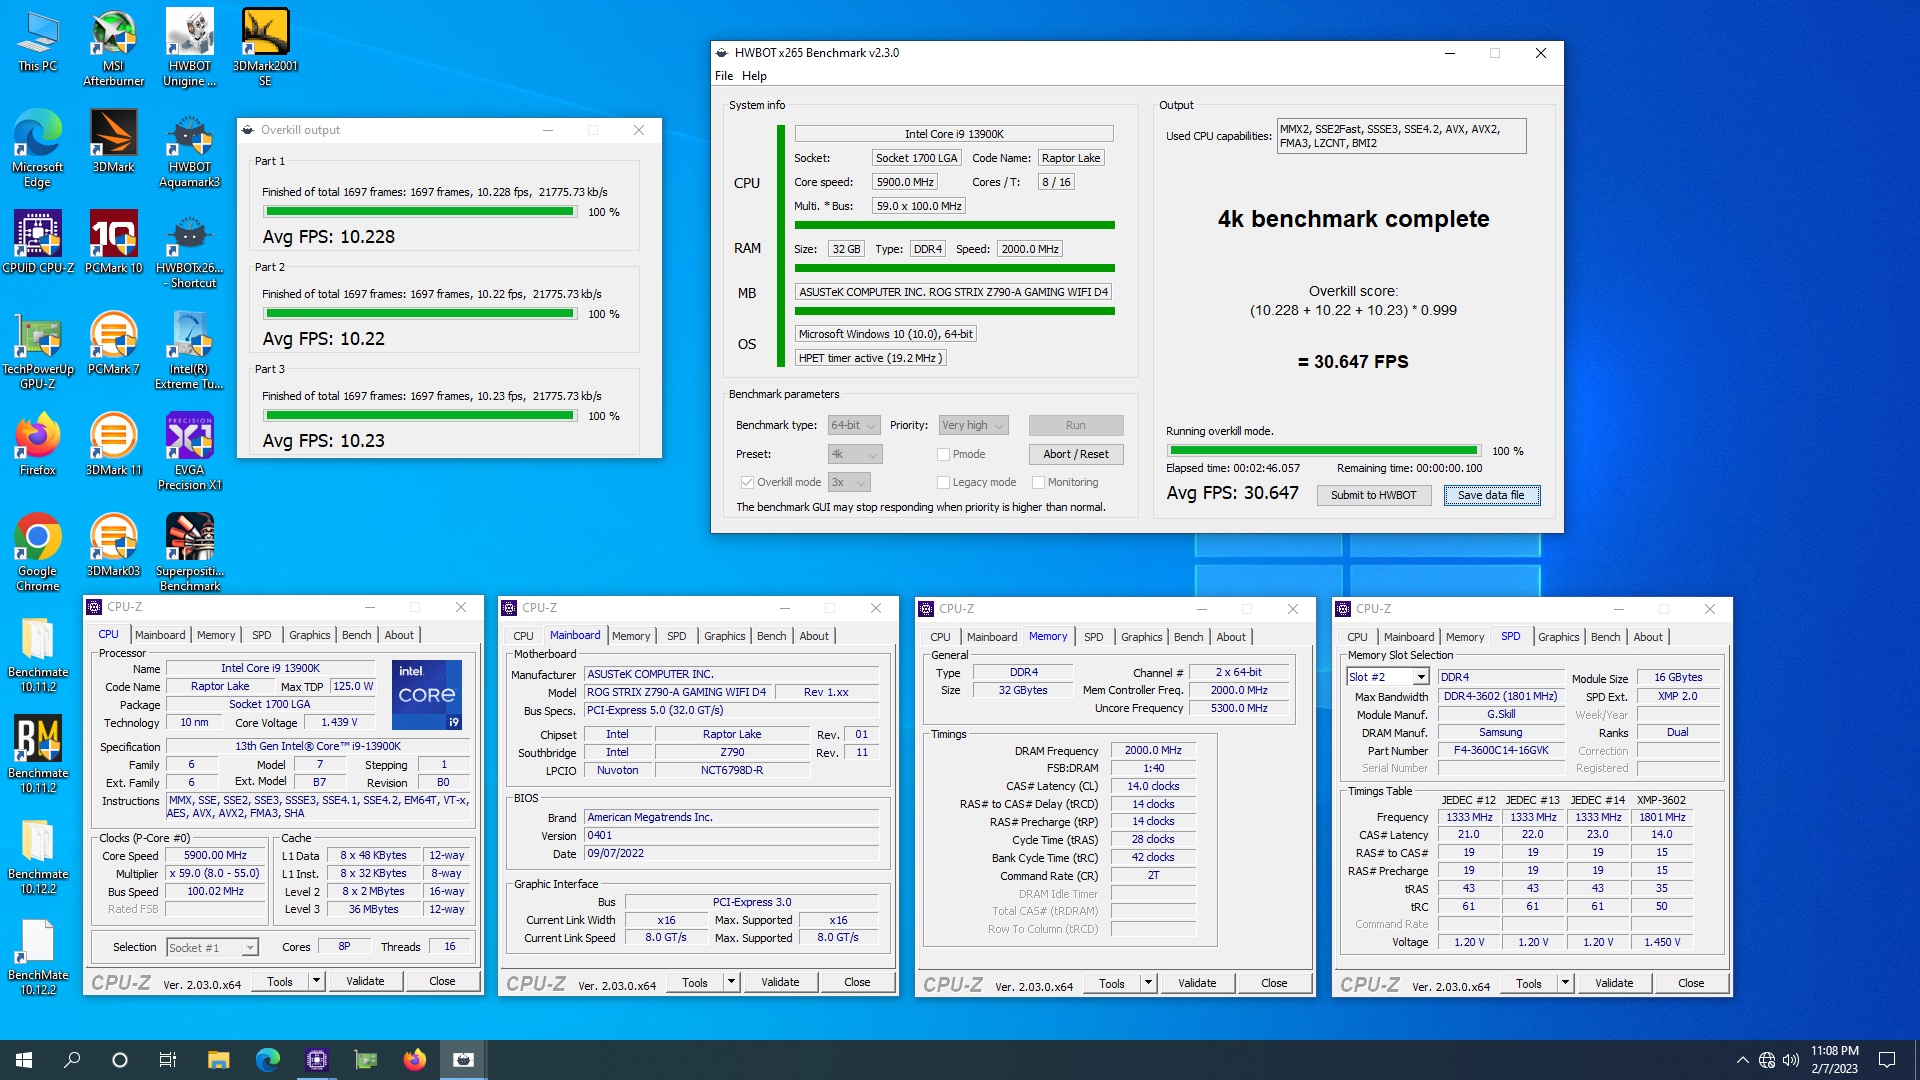Click the F4-3600C14-16GVK part number
The image size is (1920, 1080).
[x=1500, y=750]
